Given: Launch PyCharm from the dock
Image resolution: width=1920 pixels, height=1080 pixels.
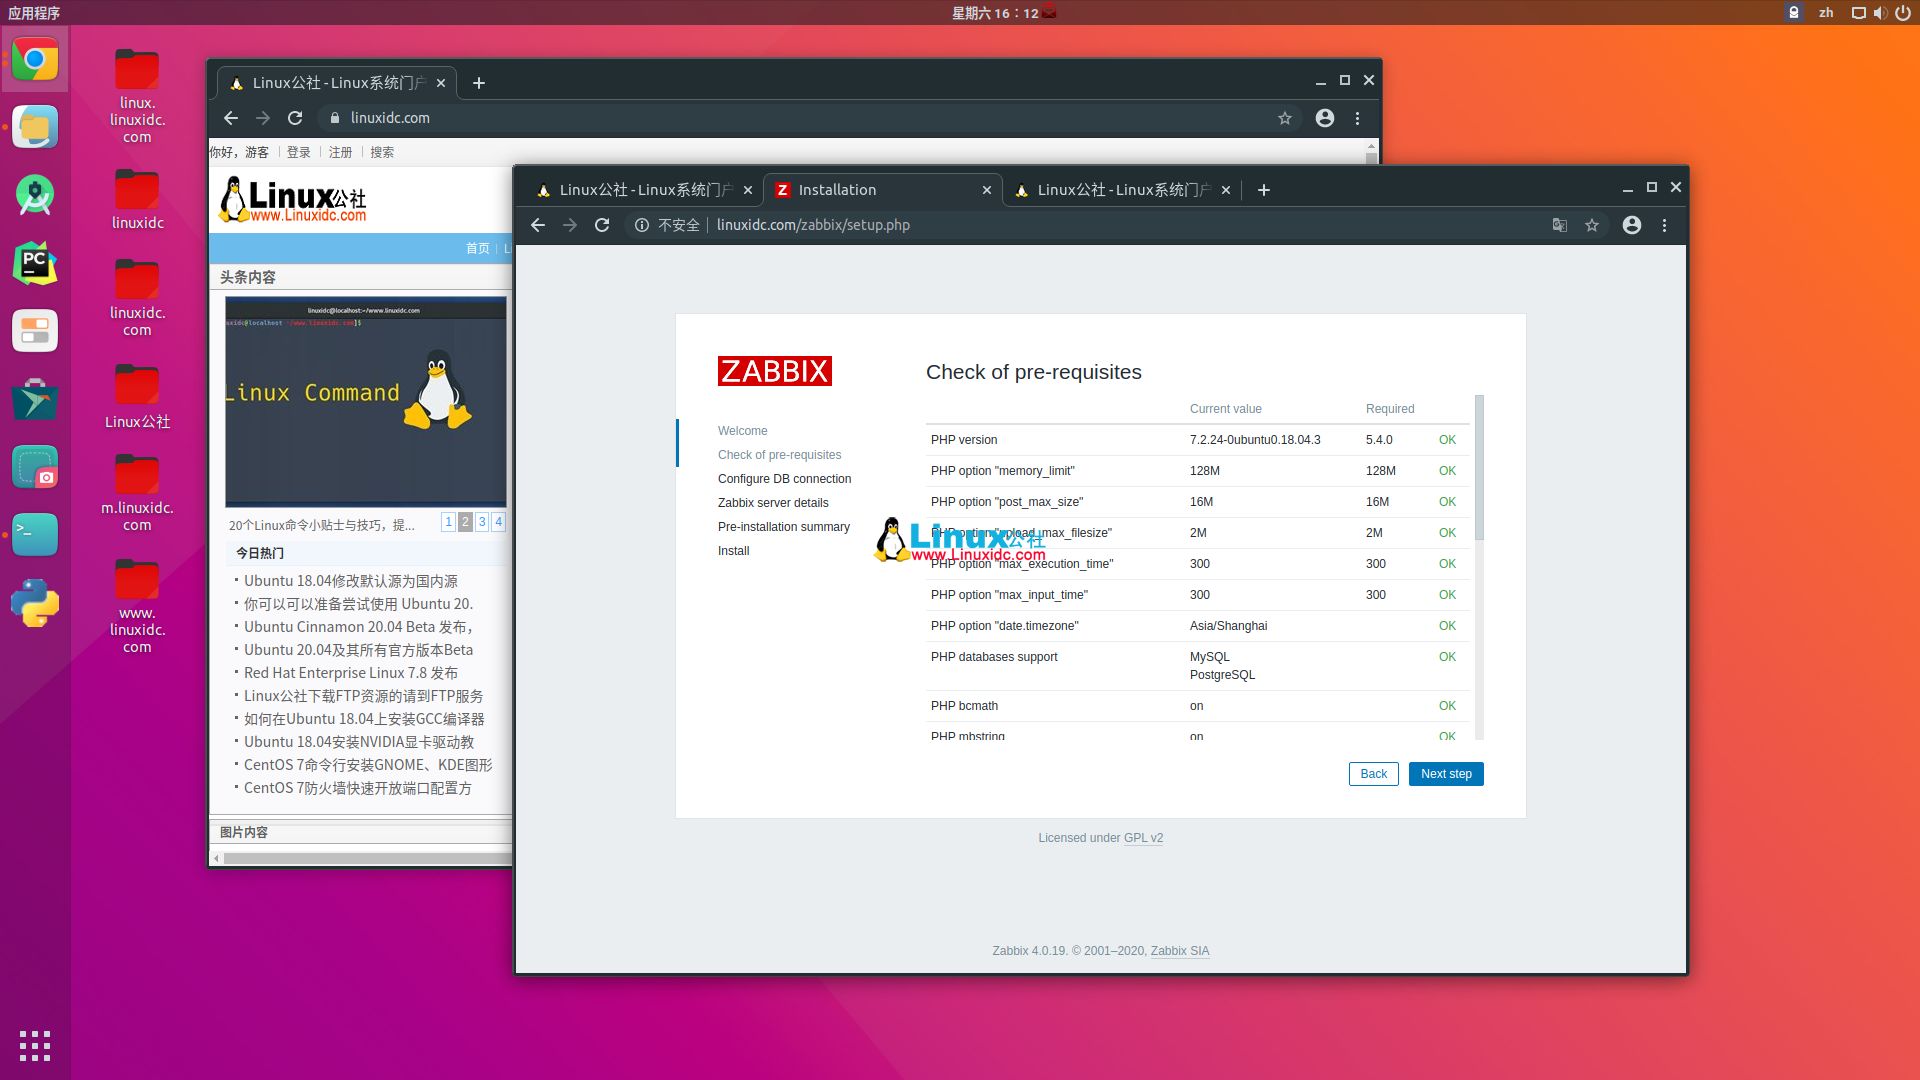Looking at the screenshot, I should point(35,264).
